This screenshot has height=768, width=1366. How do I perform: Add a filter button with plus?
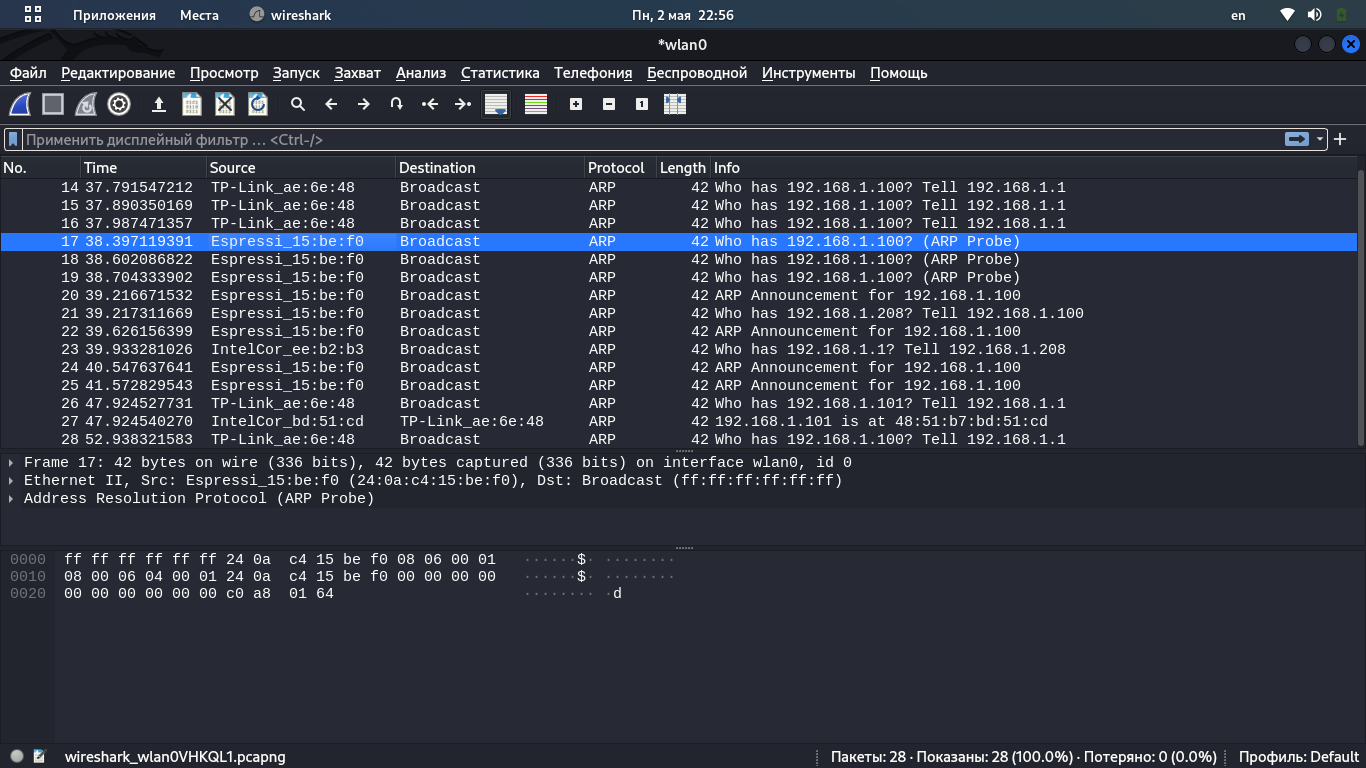click(1341, 140)
